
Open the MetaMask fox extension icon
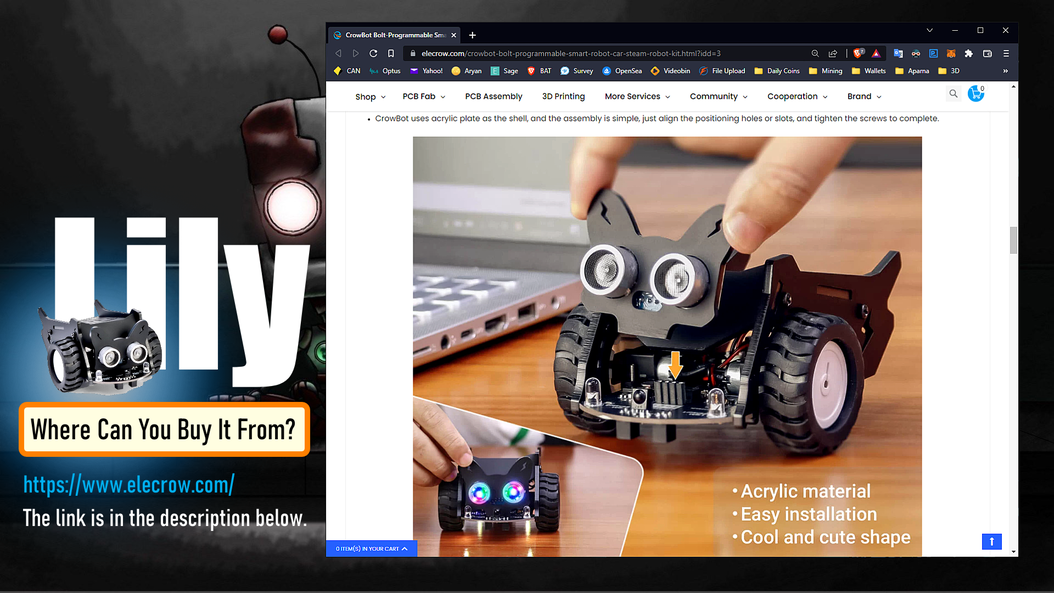[950, 53]
